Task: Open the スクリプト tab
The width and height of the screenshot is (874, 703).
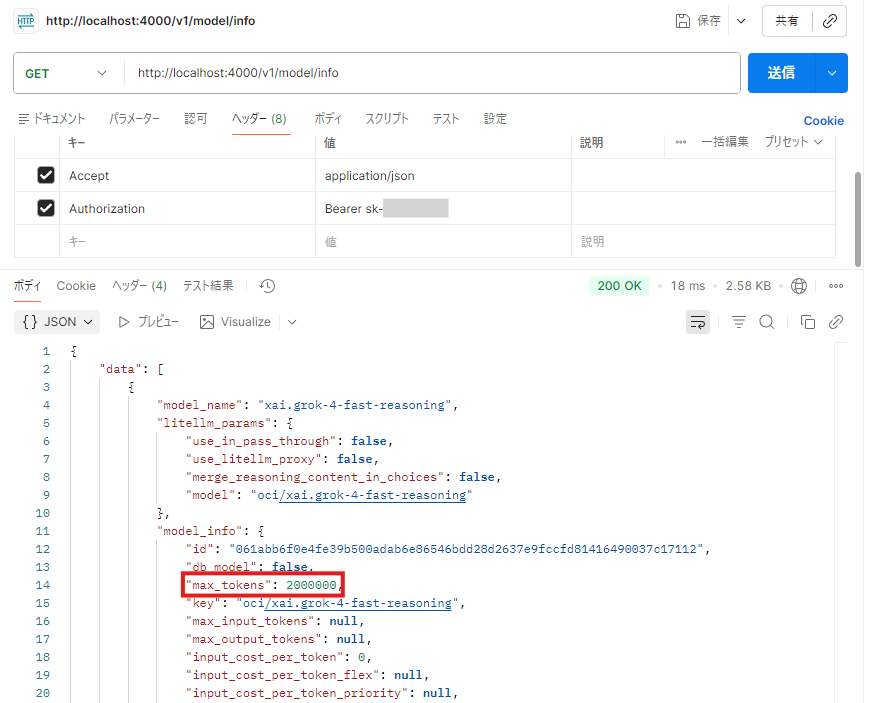Action: (387, 119)
